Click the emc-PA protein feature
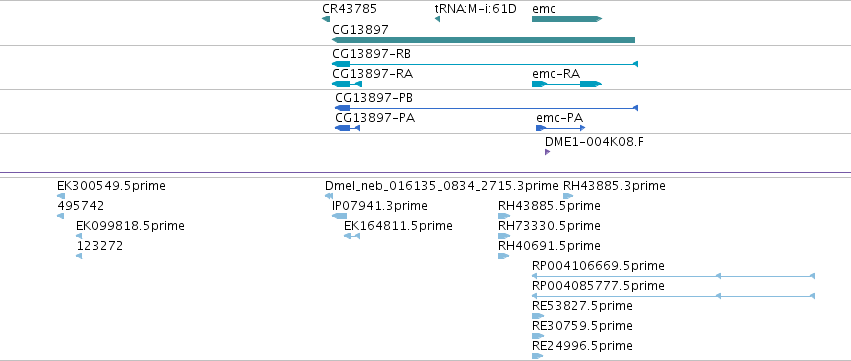The width and height of the screenshot is (851, 361). pos(561,128)
